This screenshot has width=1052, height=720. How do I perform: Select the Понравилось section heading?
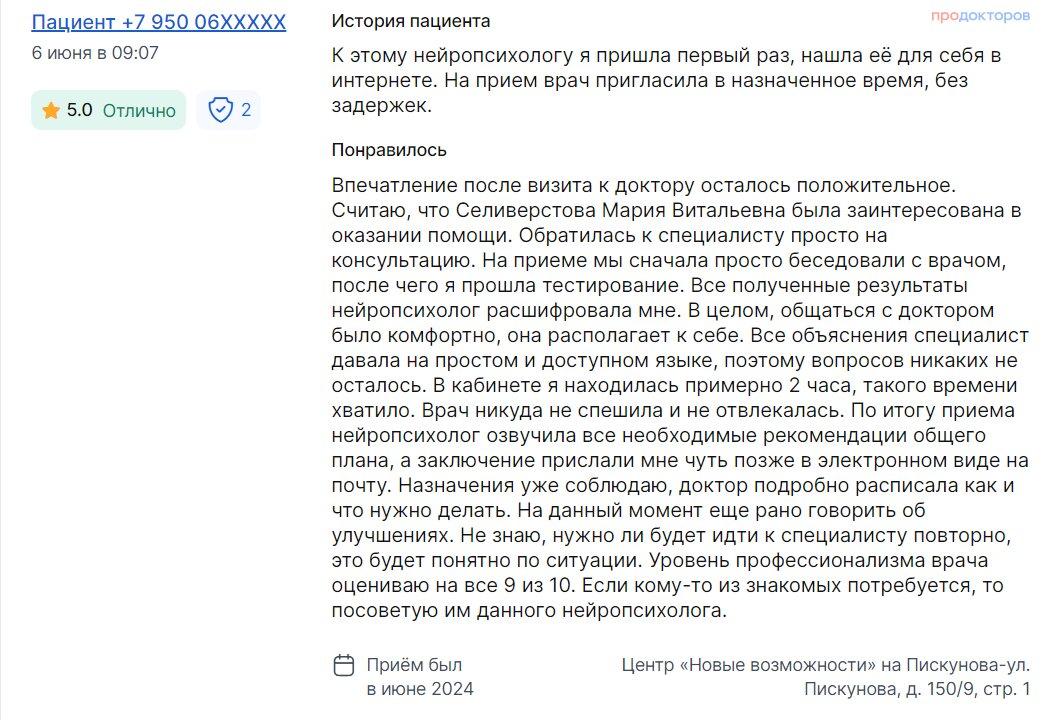389,150
